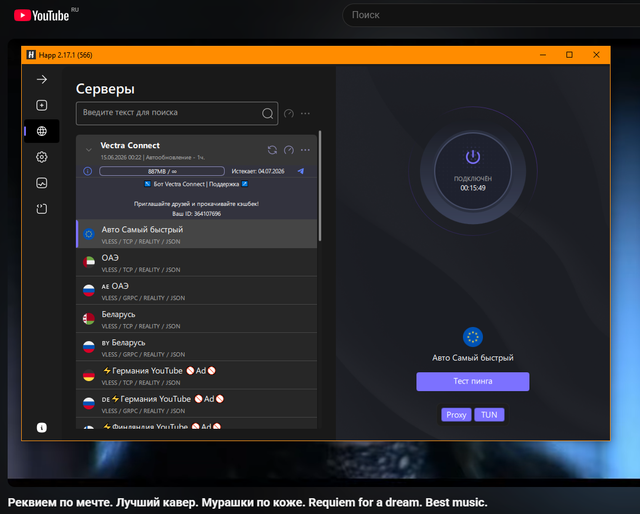The height and width of the screenshot is (514, 640).
Task: Minimize the Happ window
Action: (x=543, y=55)
